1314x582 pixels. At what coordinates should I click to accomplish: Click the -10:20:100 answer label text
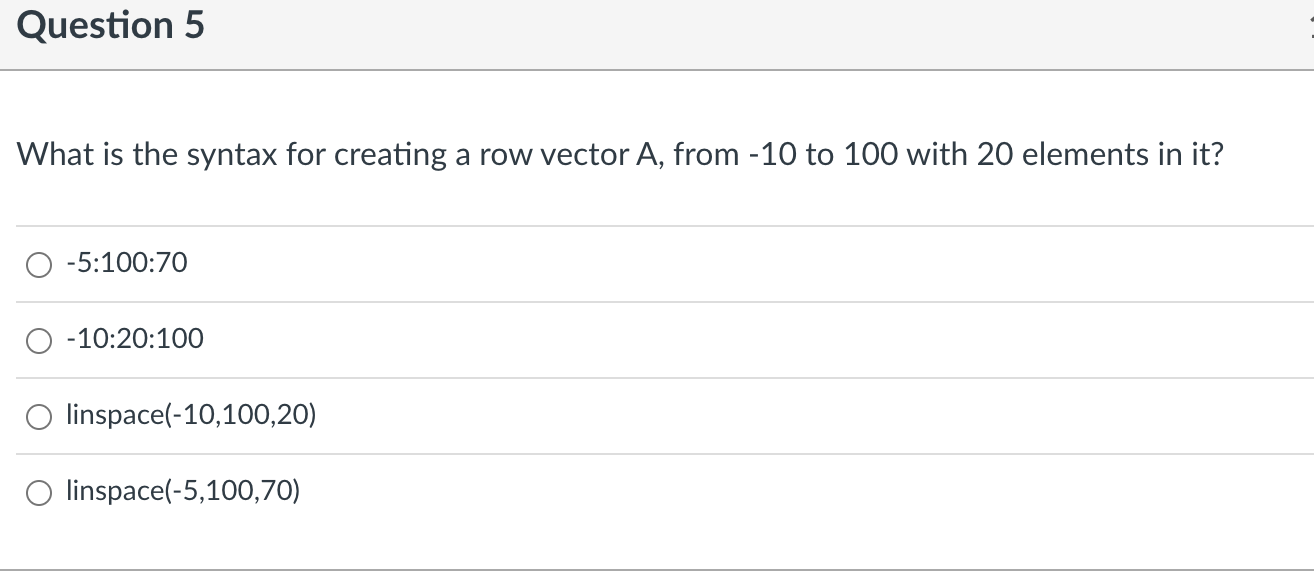134,340
